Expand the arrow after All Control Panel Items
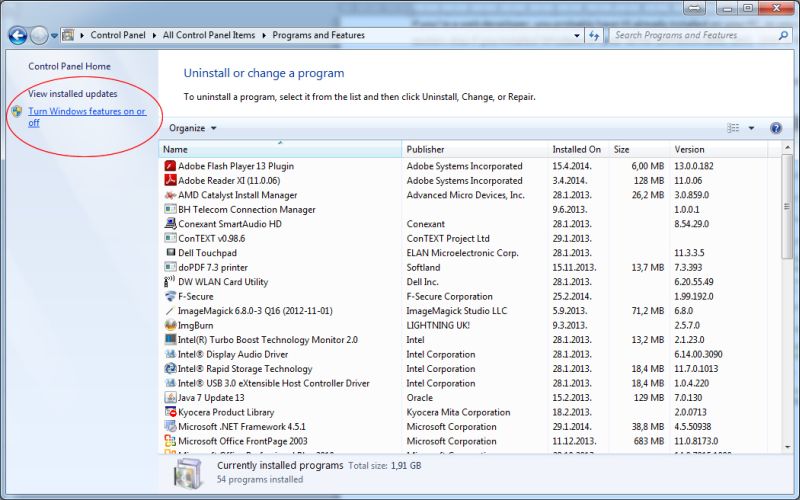The width and height of the screenshot is (800, 500). click(x=264, y=35)
